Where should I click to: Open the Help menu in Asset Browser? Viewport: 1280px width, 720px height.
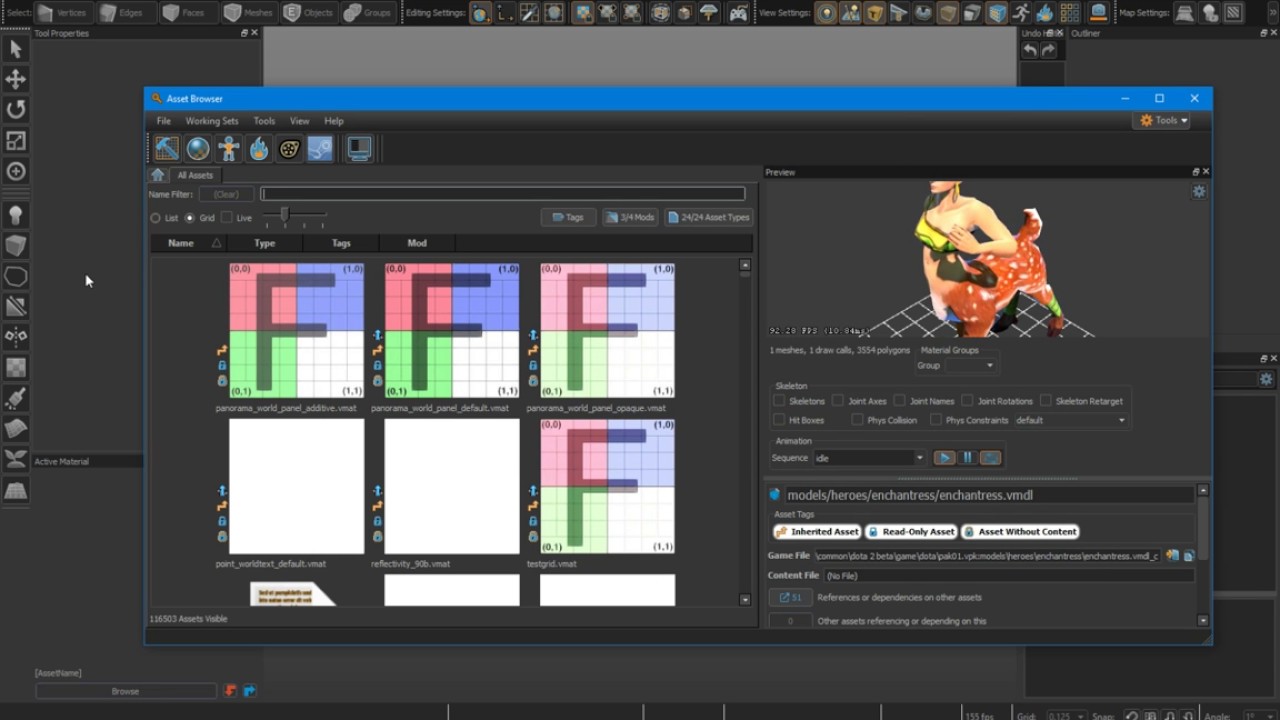[334, 121]
